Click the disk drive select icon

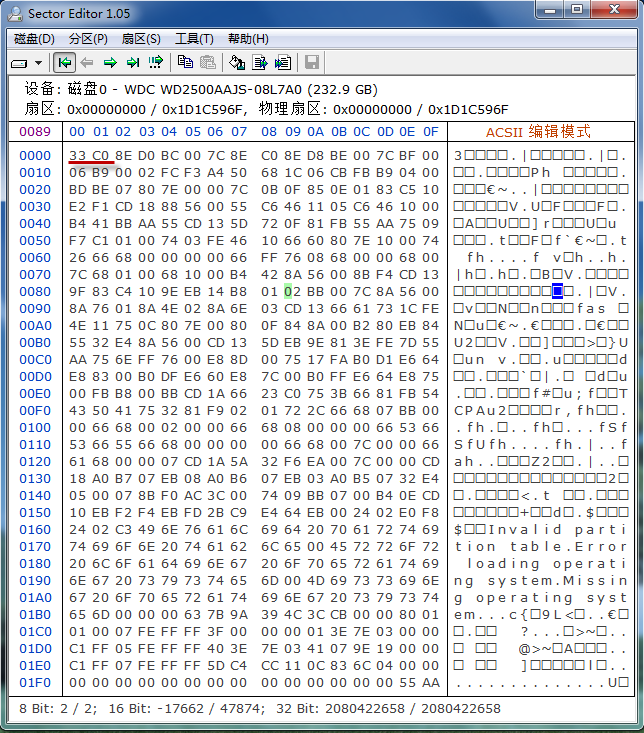(x=19, y=63)
